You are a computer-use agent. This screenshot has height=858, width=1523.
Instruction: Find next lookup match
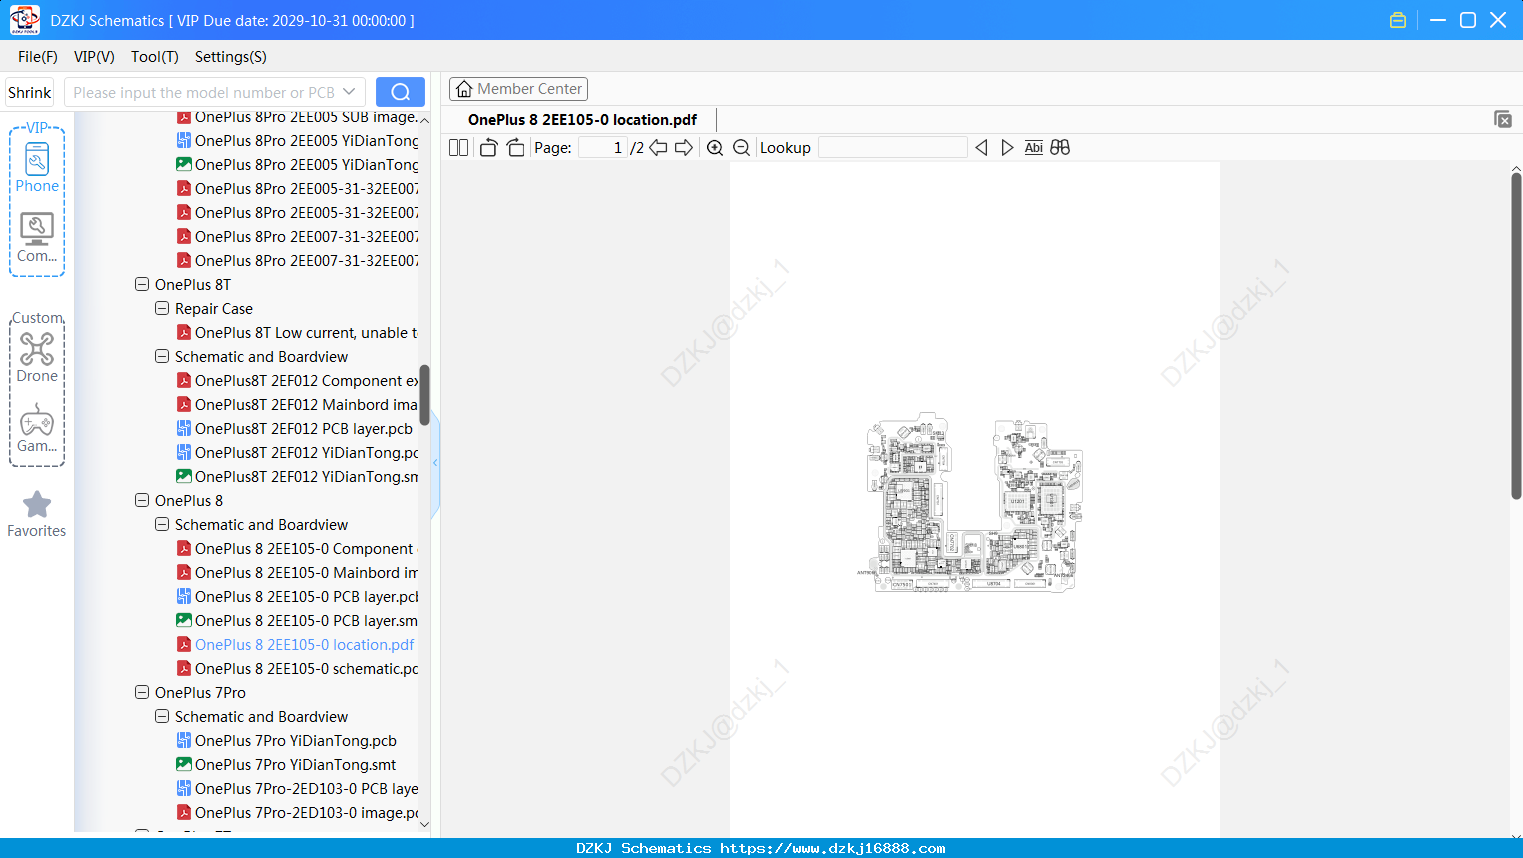pos(1007,147)
